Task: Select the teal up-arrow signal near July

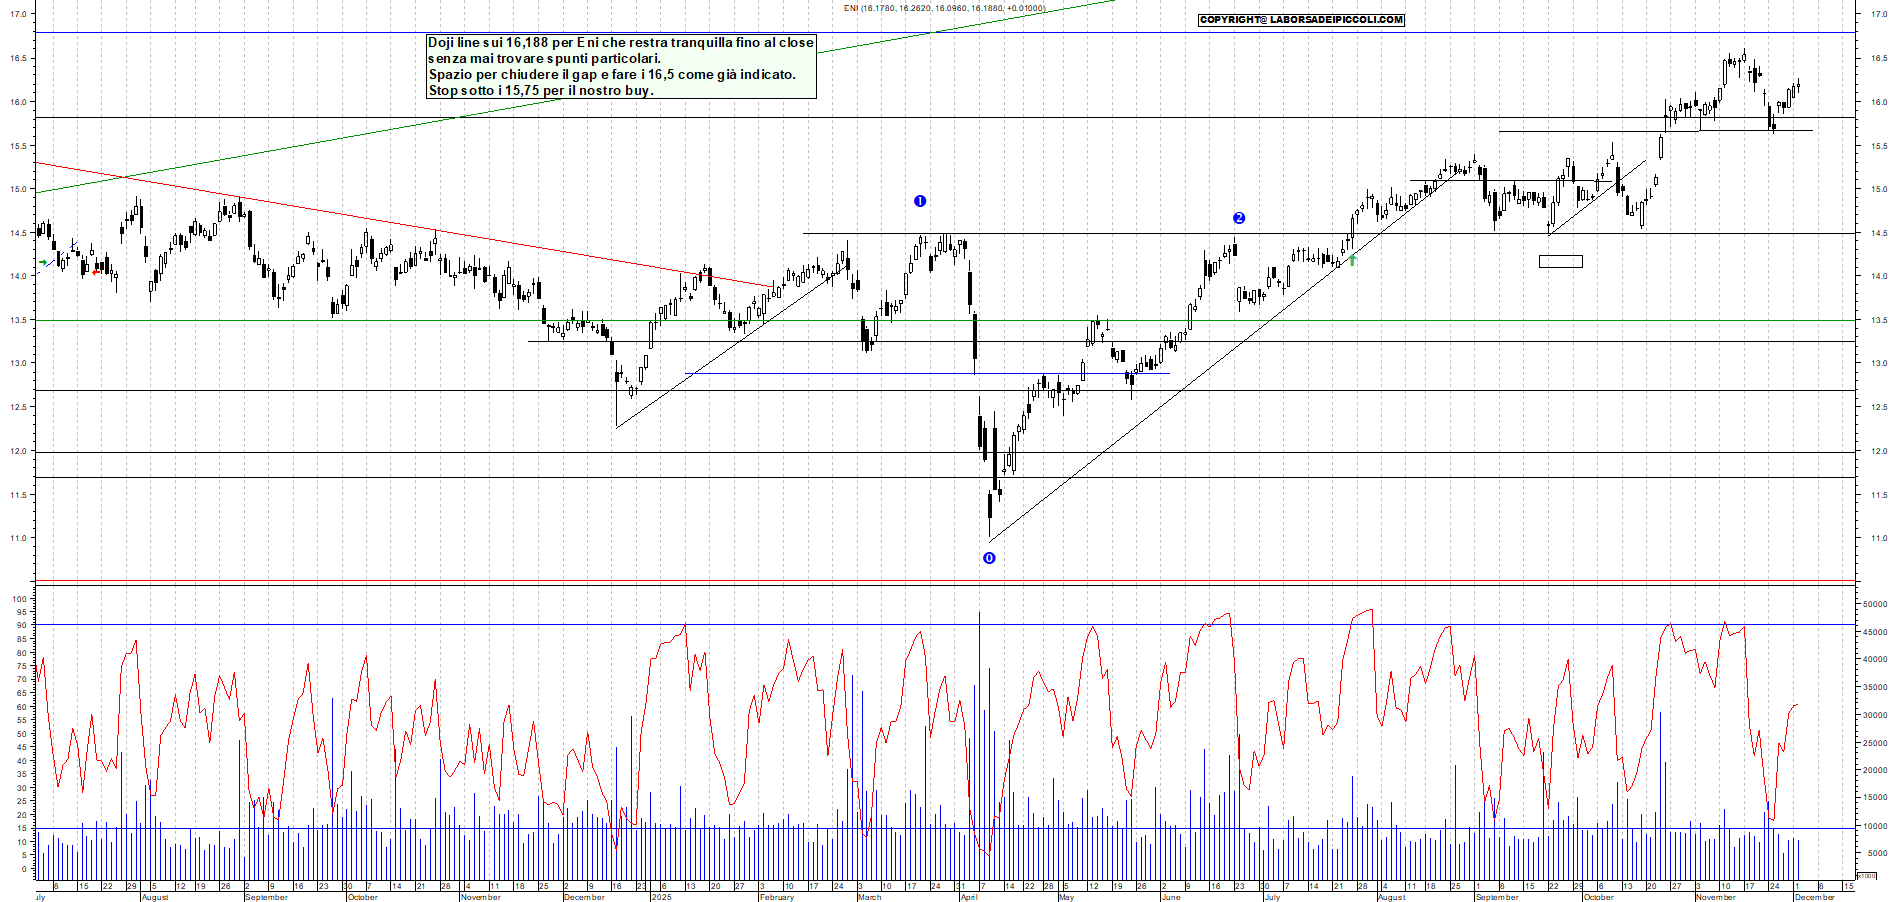Action: (1352, 260)
